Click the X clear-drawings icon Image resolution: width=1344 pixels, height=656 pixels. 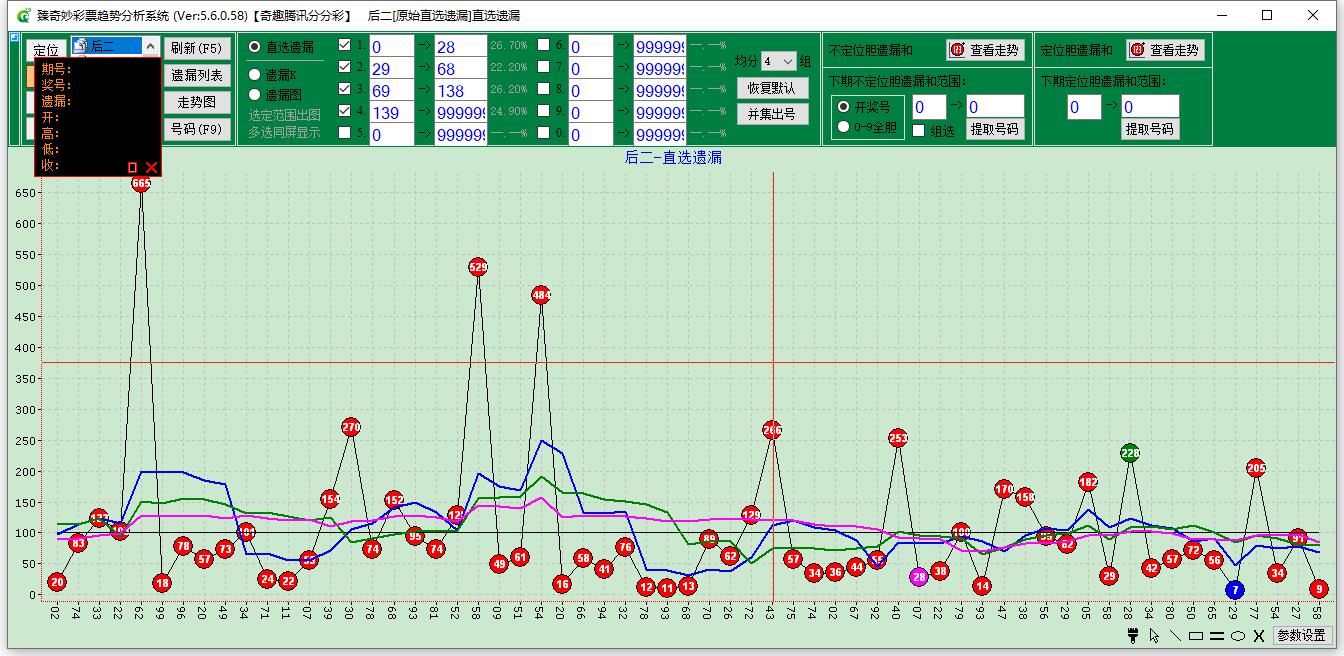[1259, 636]
